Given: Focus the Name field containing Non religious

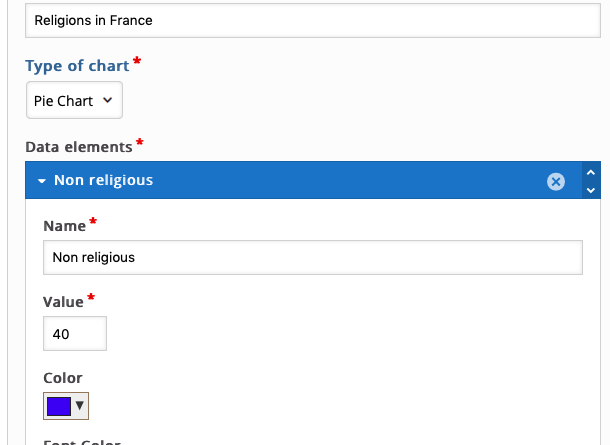Looking at the screenshot, I should (x=313, y=258).
